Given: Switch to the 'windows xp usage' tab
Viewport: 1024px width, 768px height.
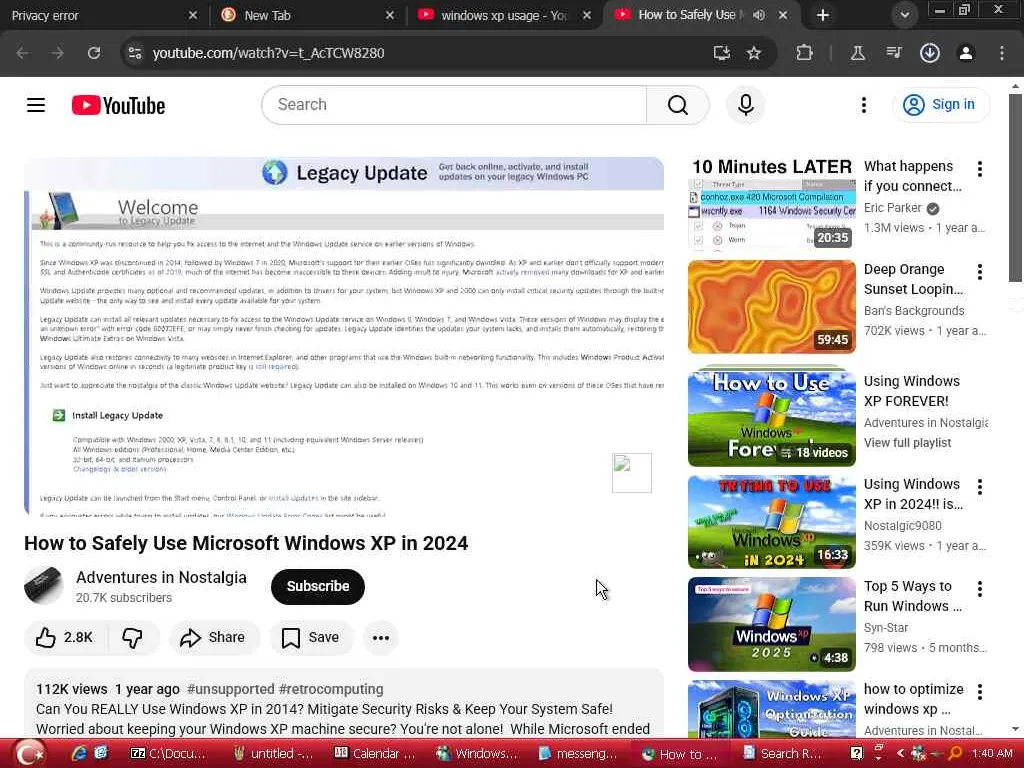Looking at the screenshot, I should (x=503, y=15).
